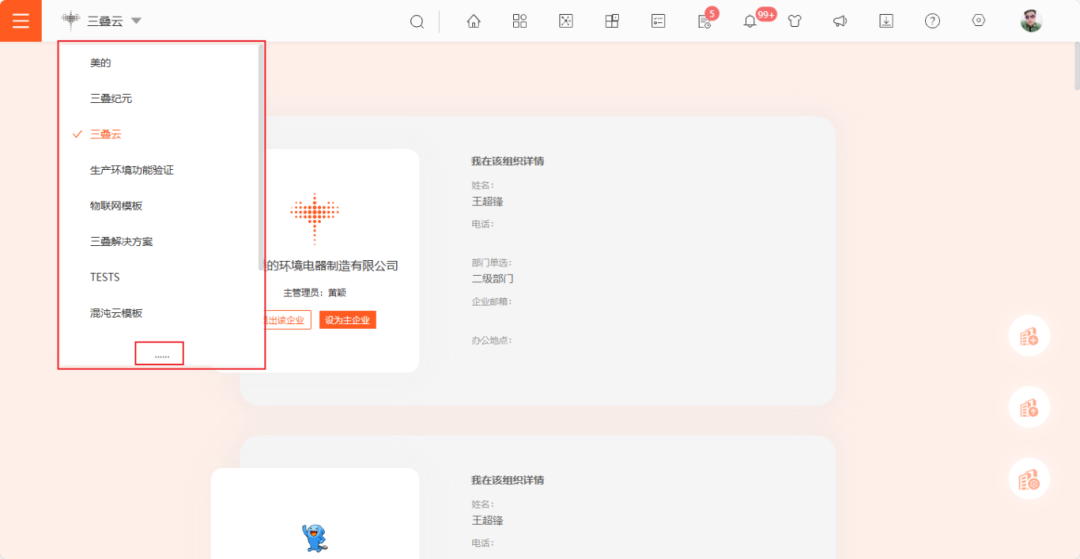Screen dimensions: 1080x559
Task: Open the hexagon settings icon
Action: coord(978,21)
